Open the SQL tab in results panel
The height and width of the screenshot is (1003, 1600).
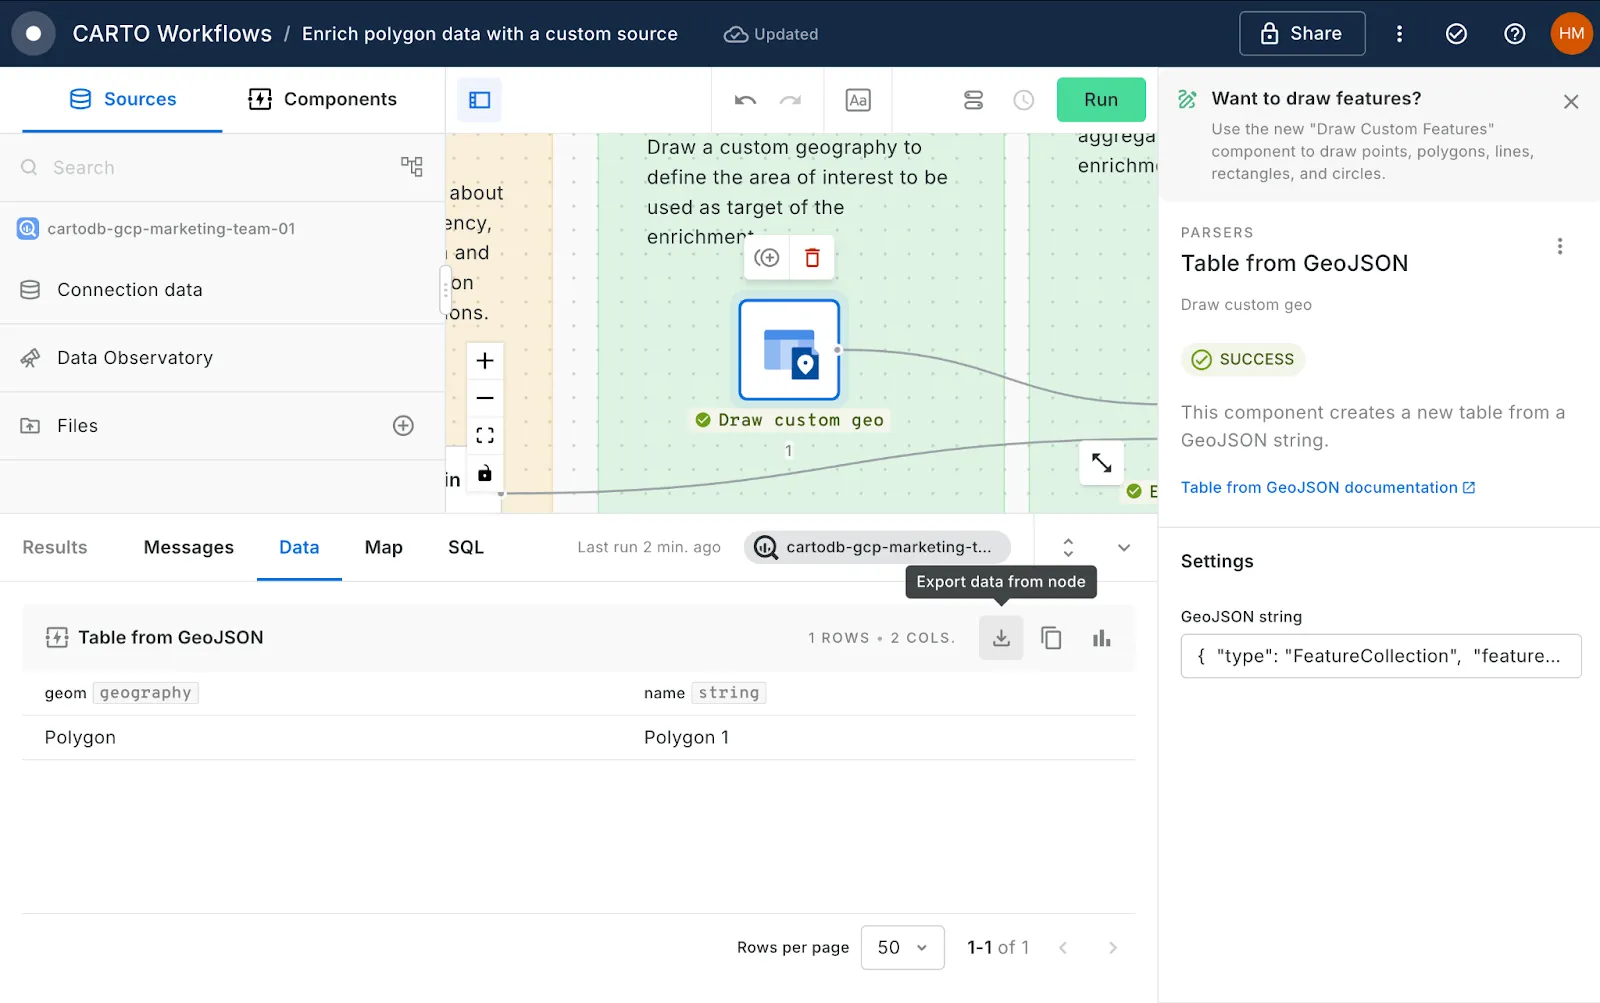tap(465, 547)
